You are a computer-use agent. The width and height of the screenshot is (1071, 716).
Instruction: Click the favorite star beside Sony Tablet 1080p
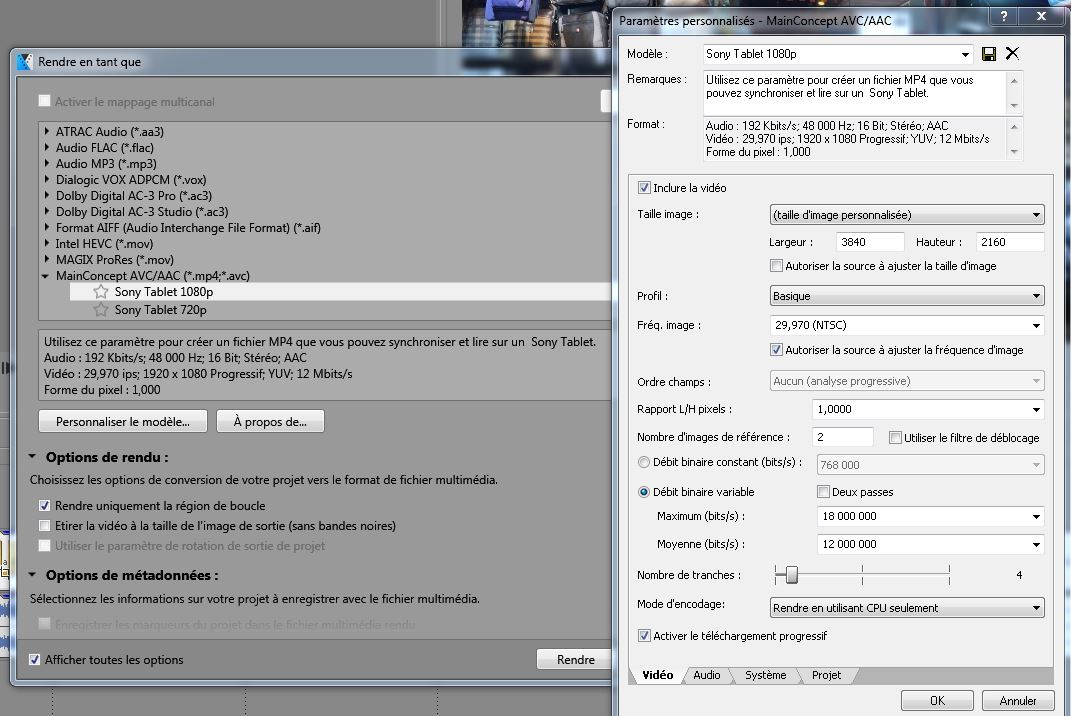[100, 292]
